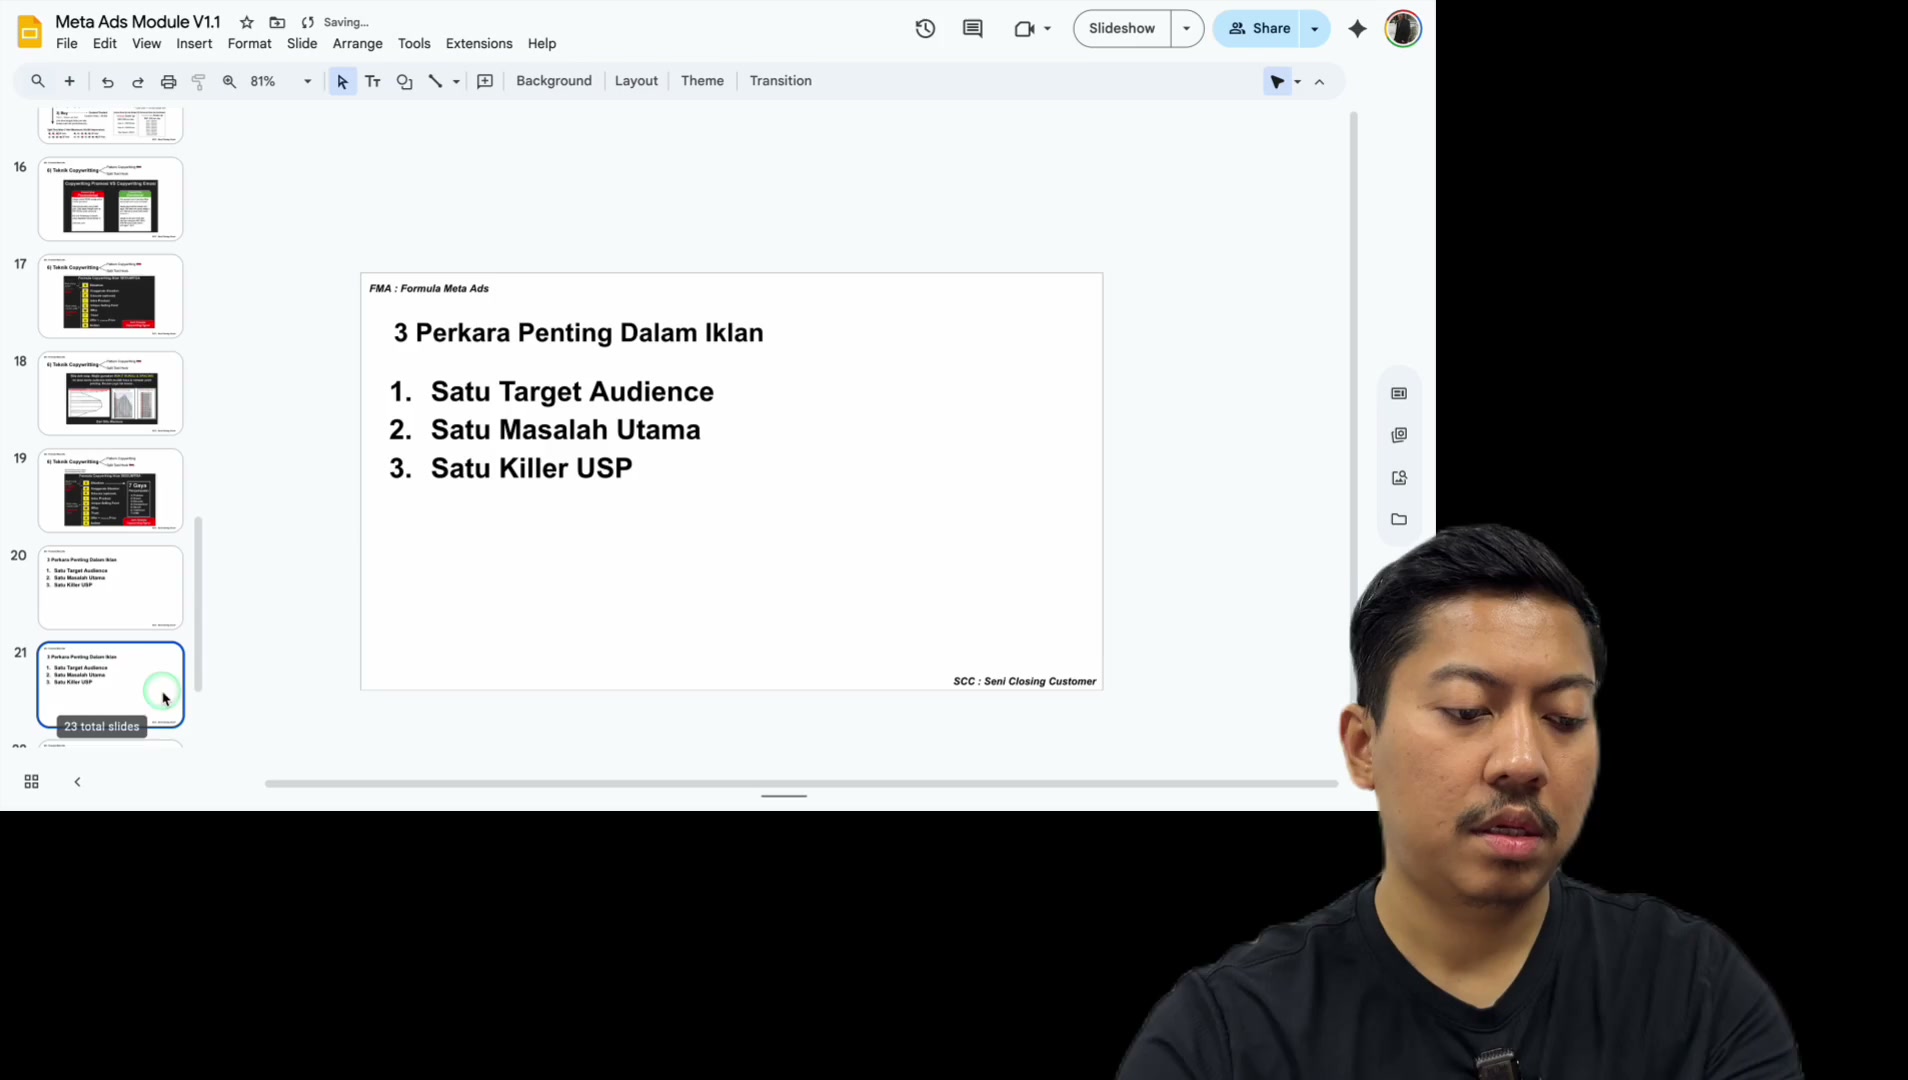Search the menus magnifier icon

coord(38,81)
